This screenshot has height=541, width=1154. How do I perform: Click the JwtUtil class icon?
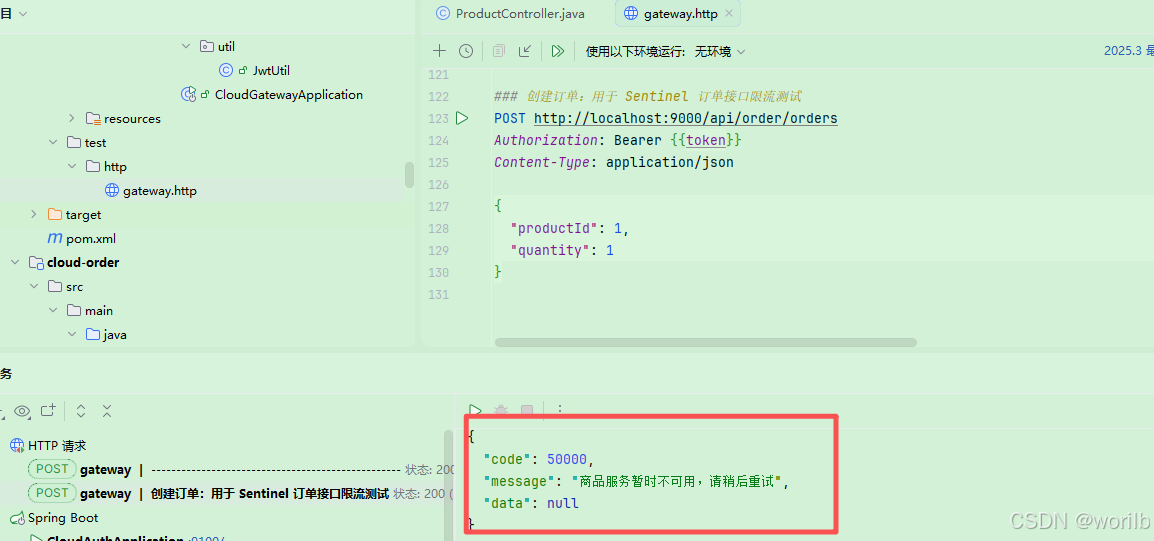[226, 71]
